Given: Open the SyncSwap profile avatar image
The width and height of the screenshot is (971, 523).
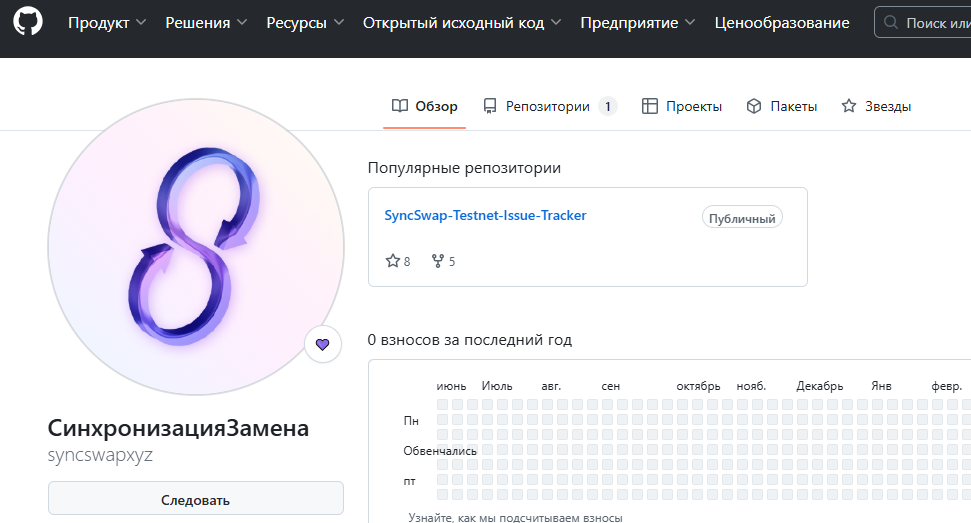Looking at the screenshot, I should (196, 247).
